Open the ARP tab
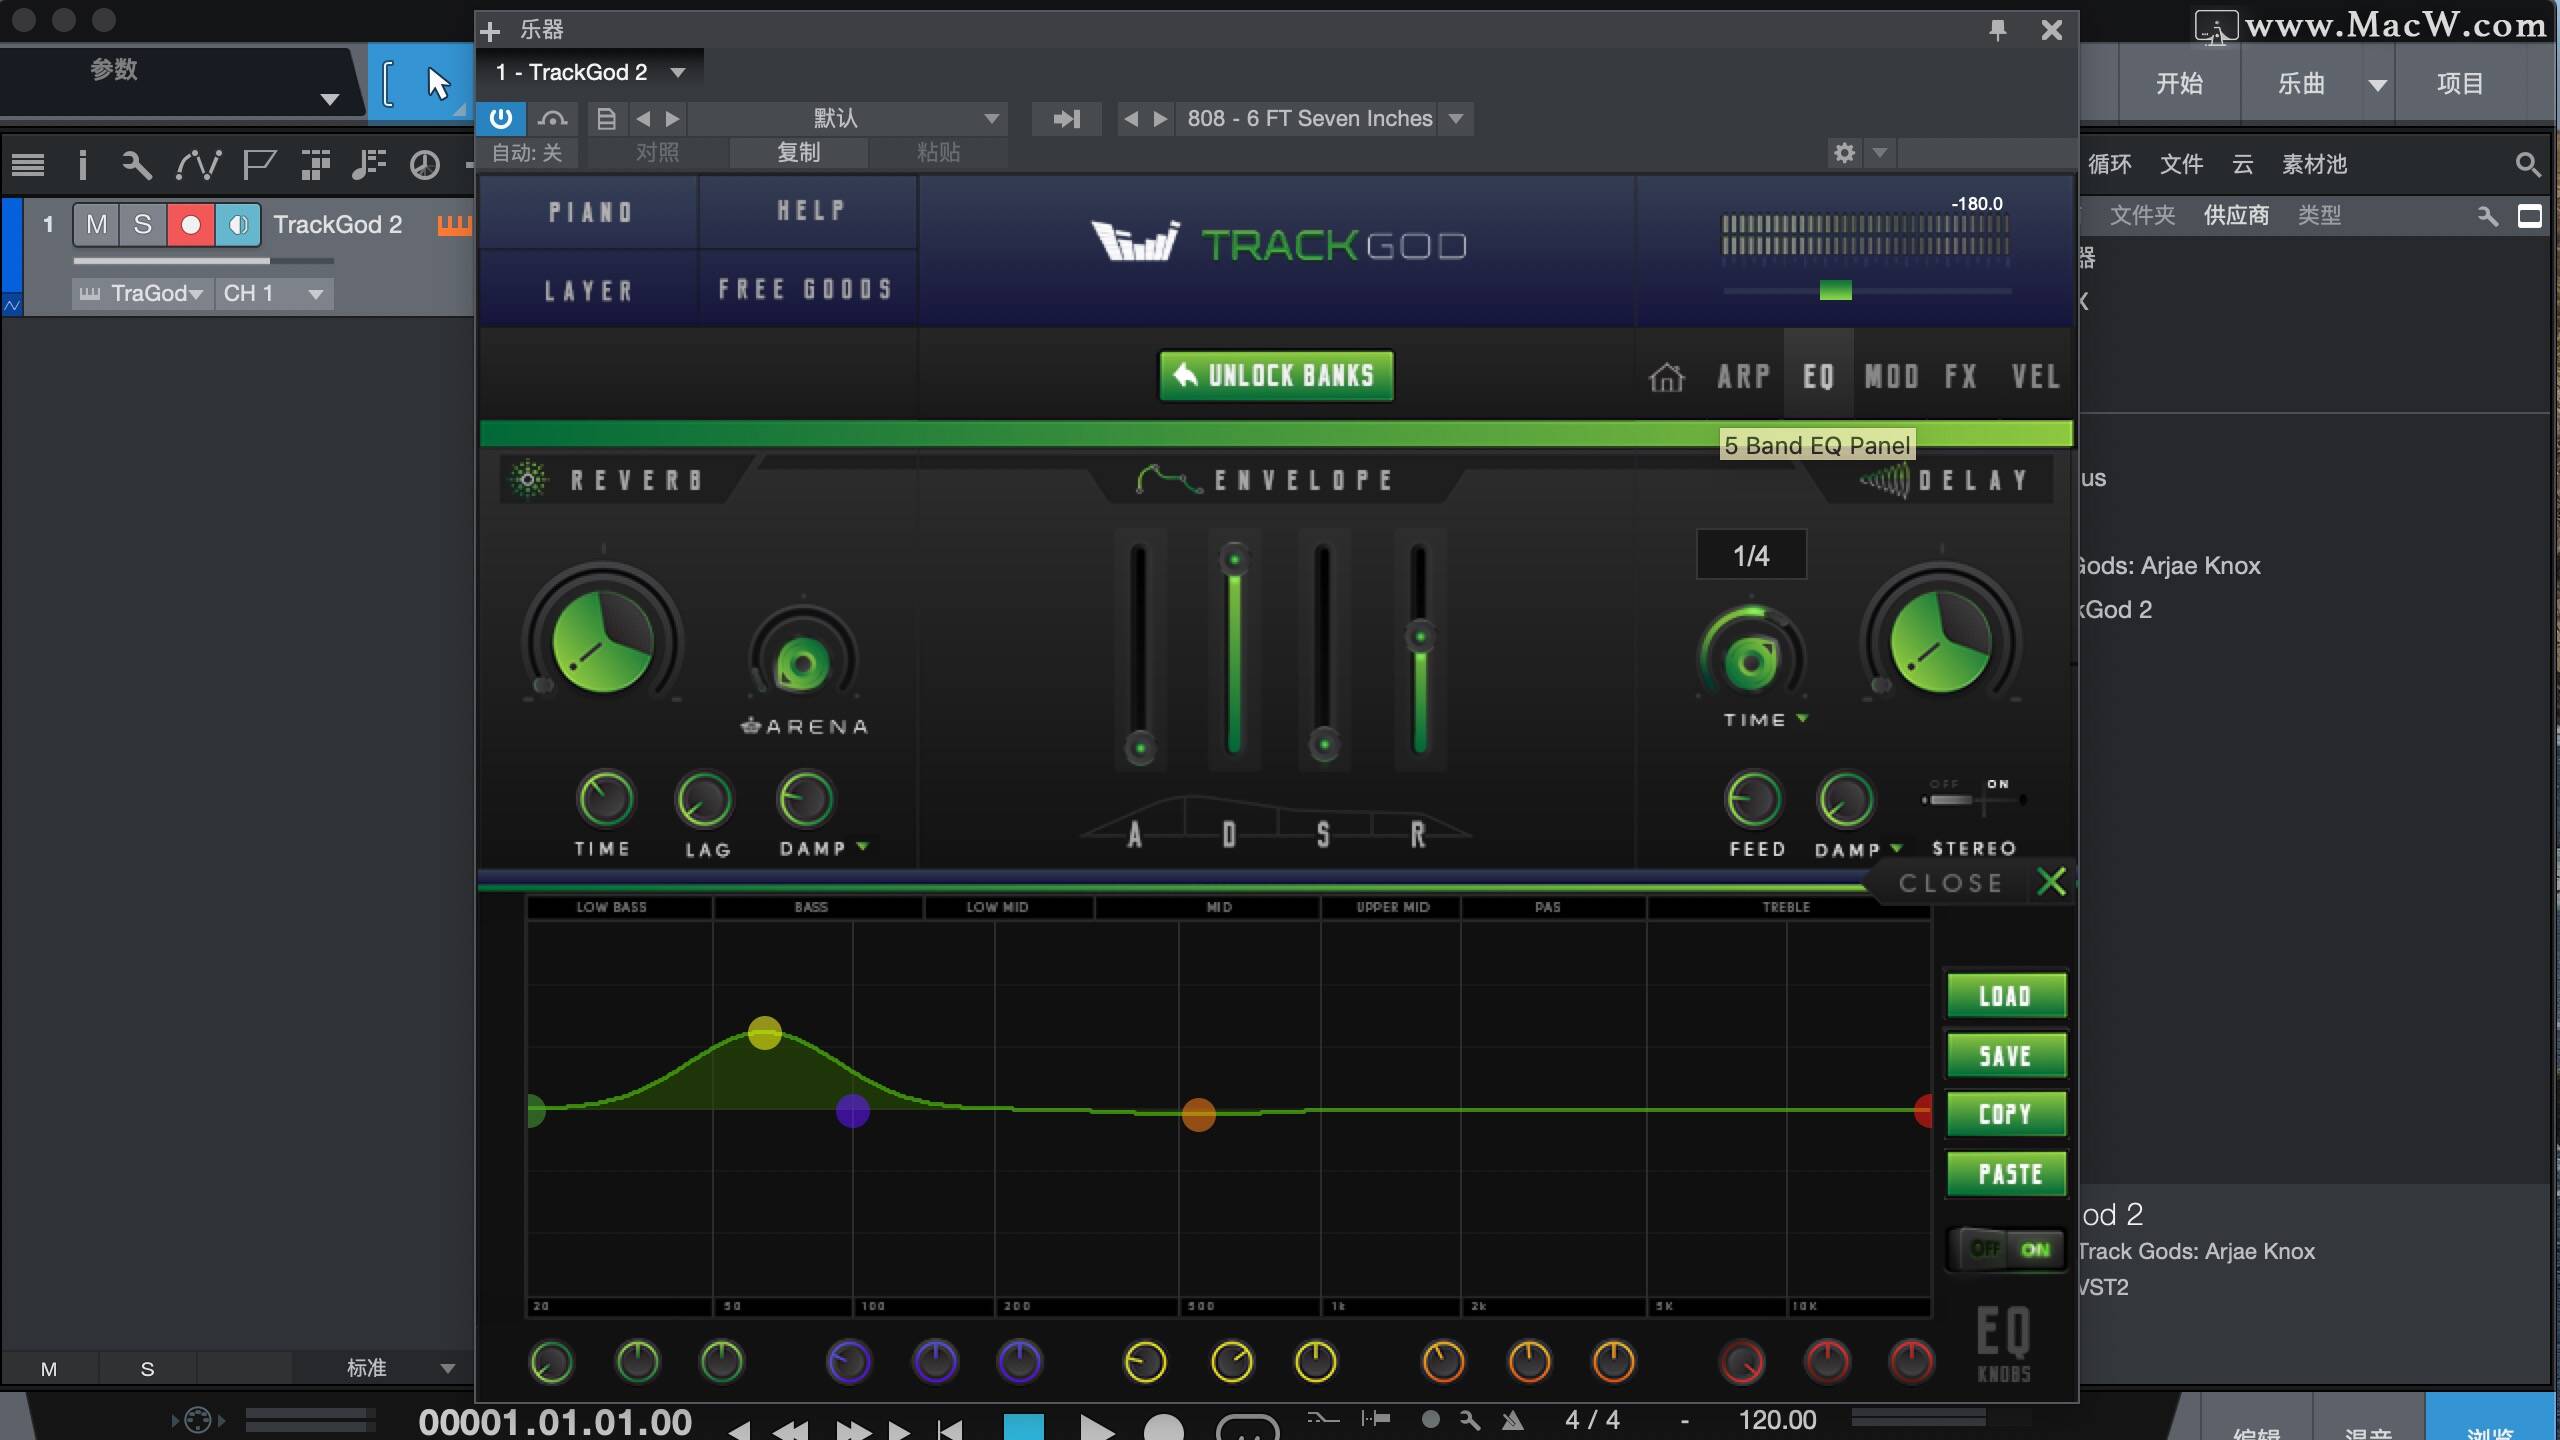Viewport: 2560px width, 1440px height. pyautogui.click(x=1743, y=377)
